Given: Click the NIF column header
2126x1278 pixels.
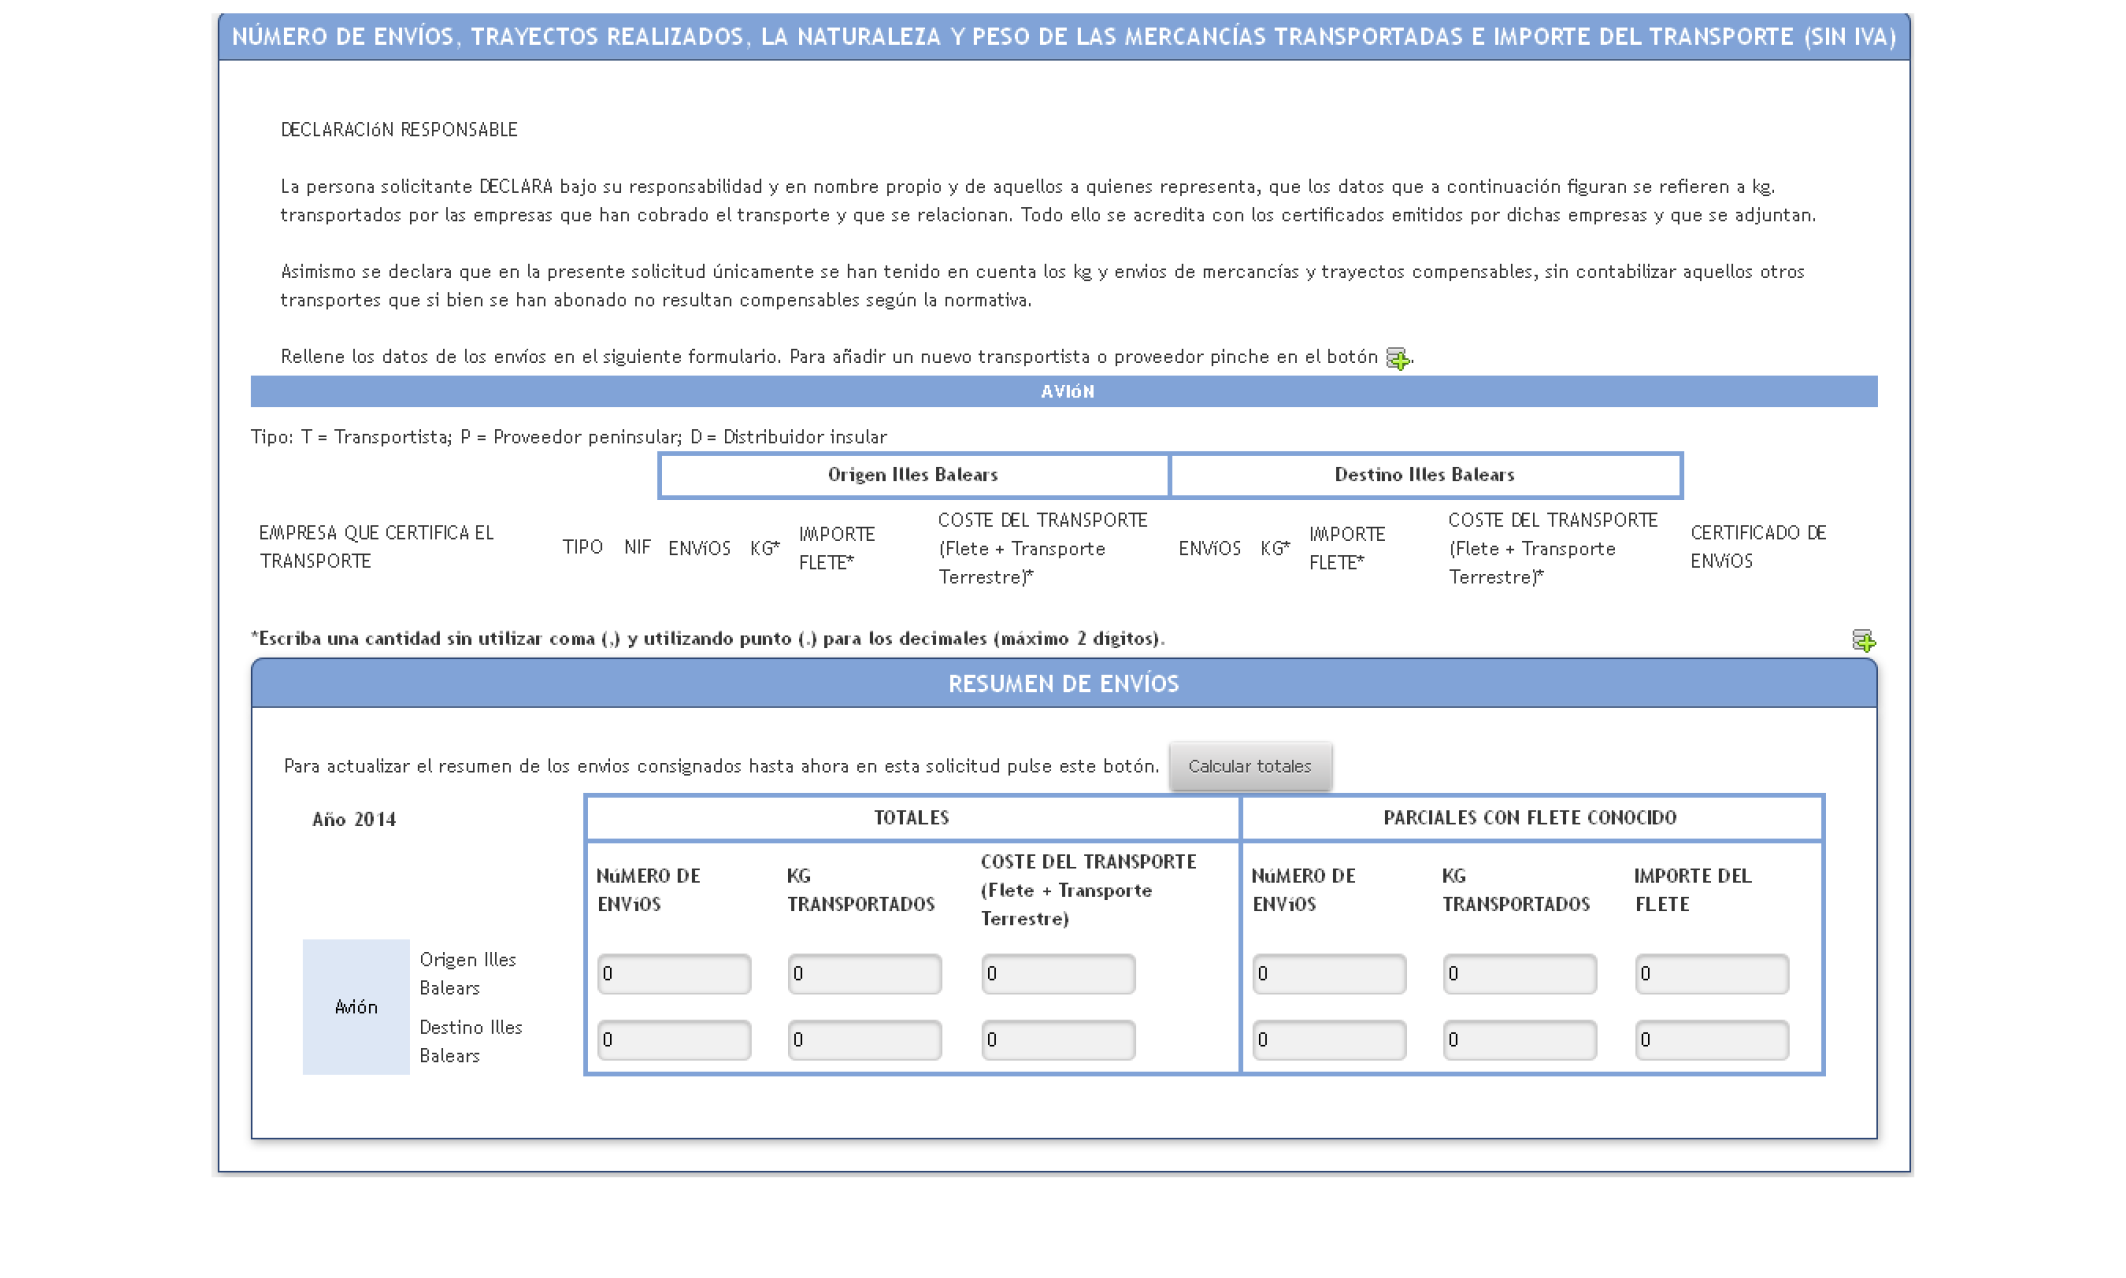Looking at the screenshot, I should pos(638,547).
